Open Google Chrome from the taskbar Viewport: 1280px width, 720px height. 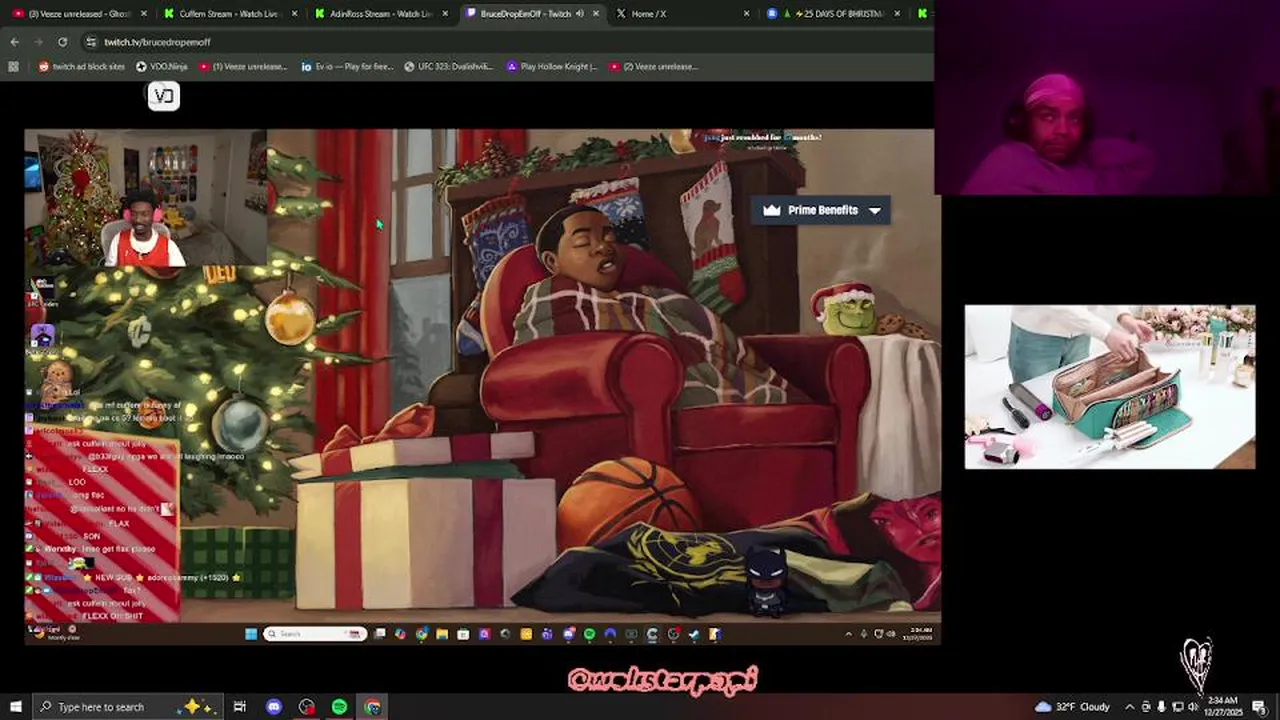(x=373, y=707)
